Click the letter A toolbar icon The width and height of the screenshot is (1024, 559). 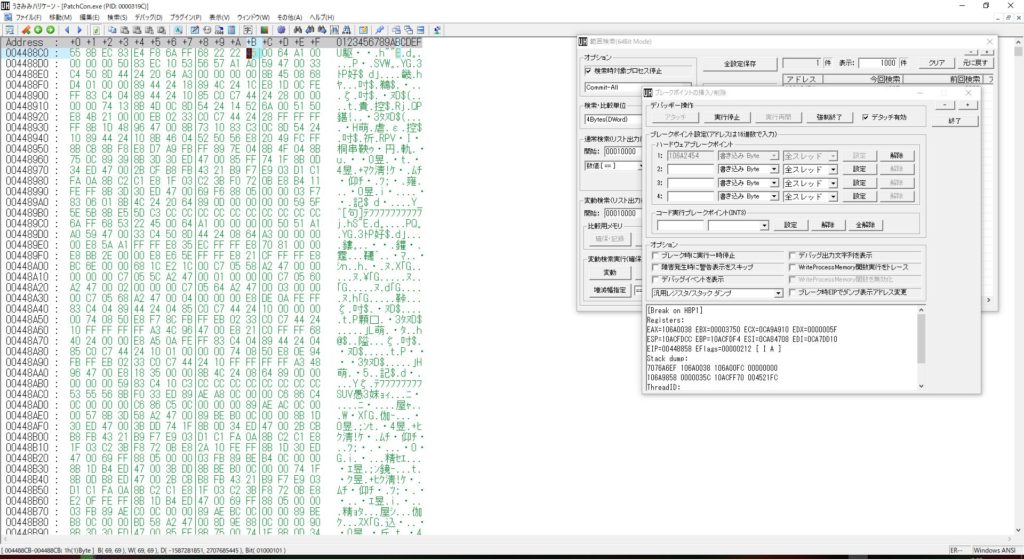point(177,30)
